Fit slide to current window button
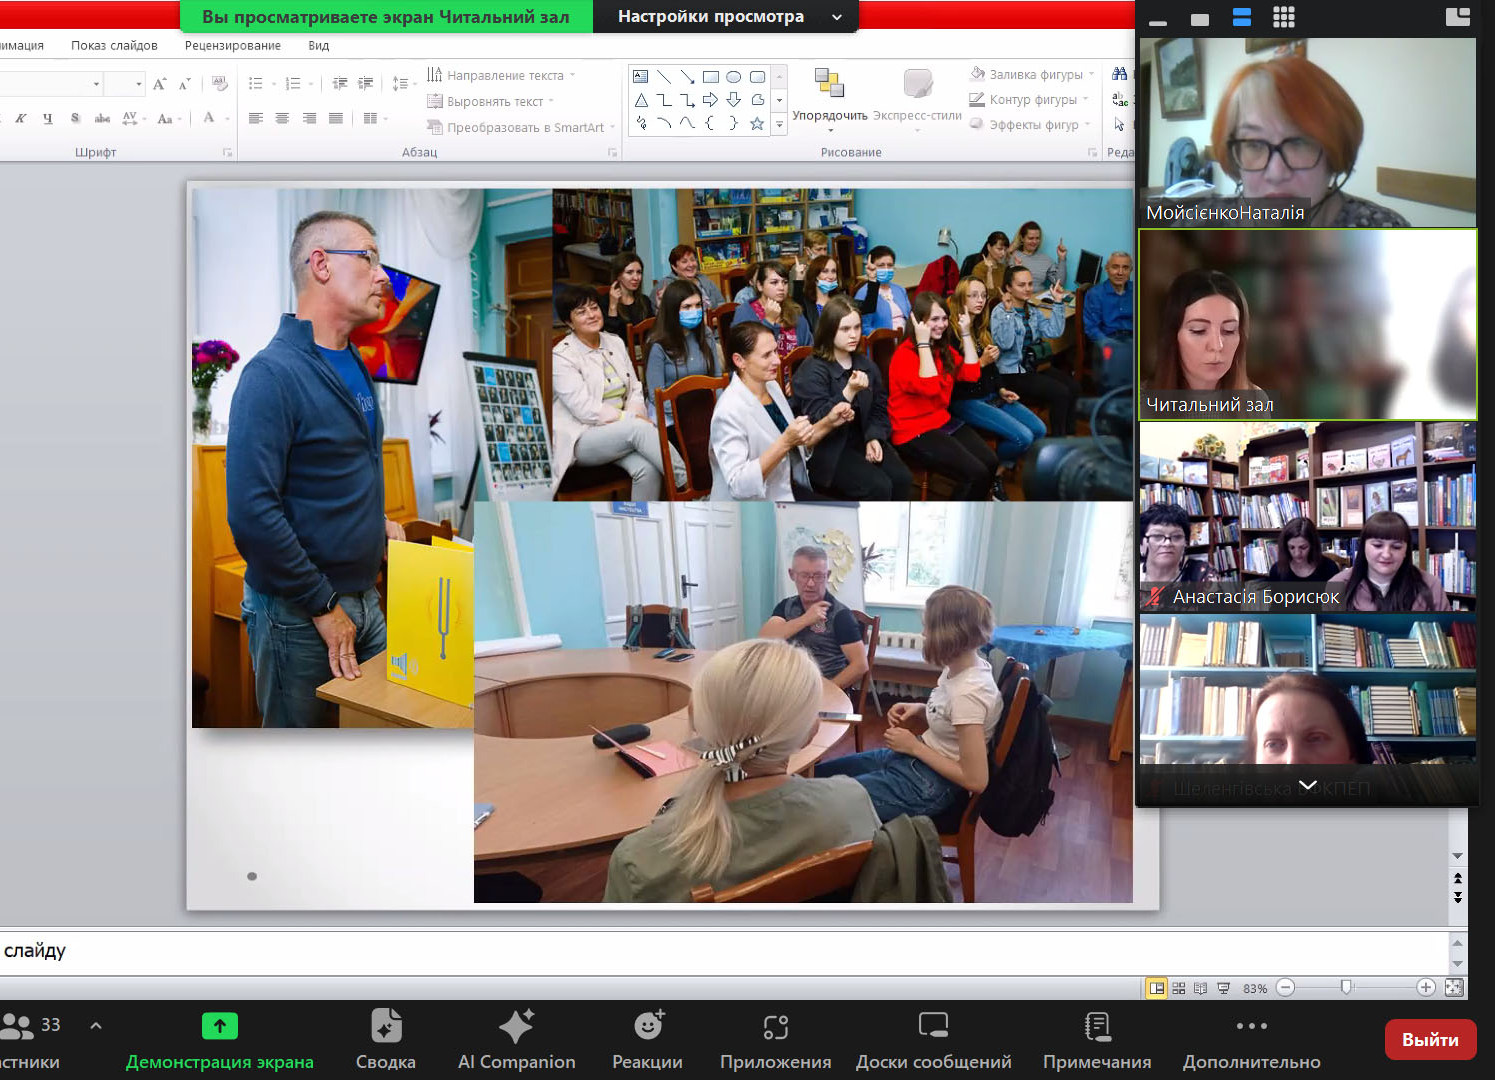The width and height of the screenshot is (1495, 1080). point(1454,988)
